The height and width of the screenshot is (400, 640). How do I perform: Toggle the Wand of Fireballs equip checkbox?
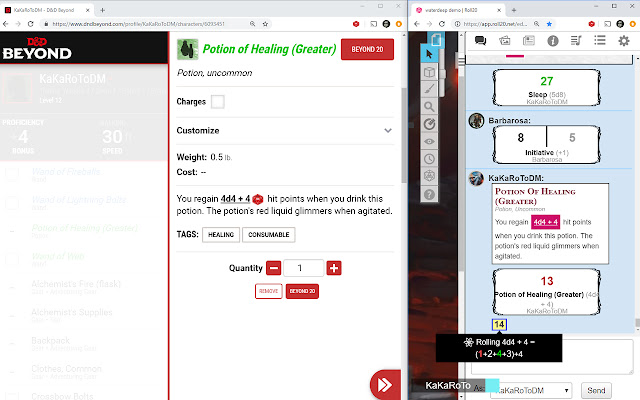click(x=12, y=174)
